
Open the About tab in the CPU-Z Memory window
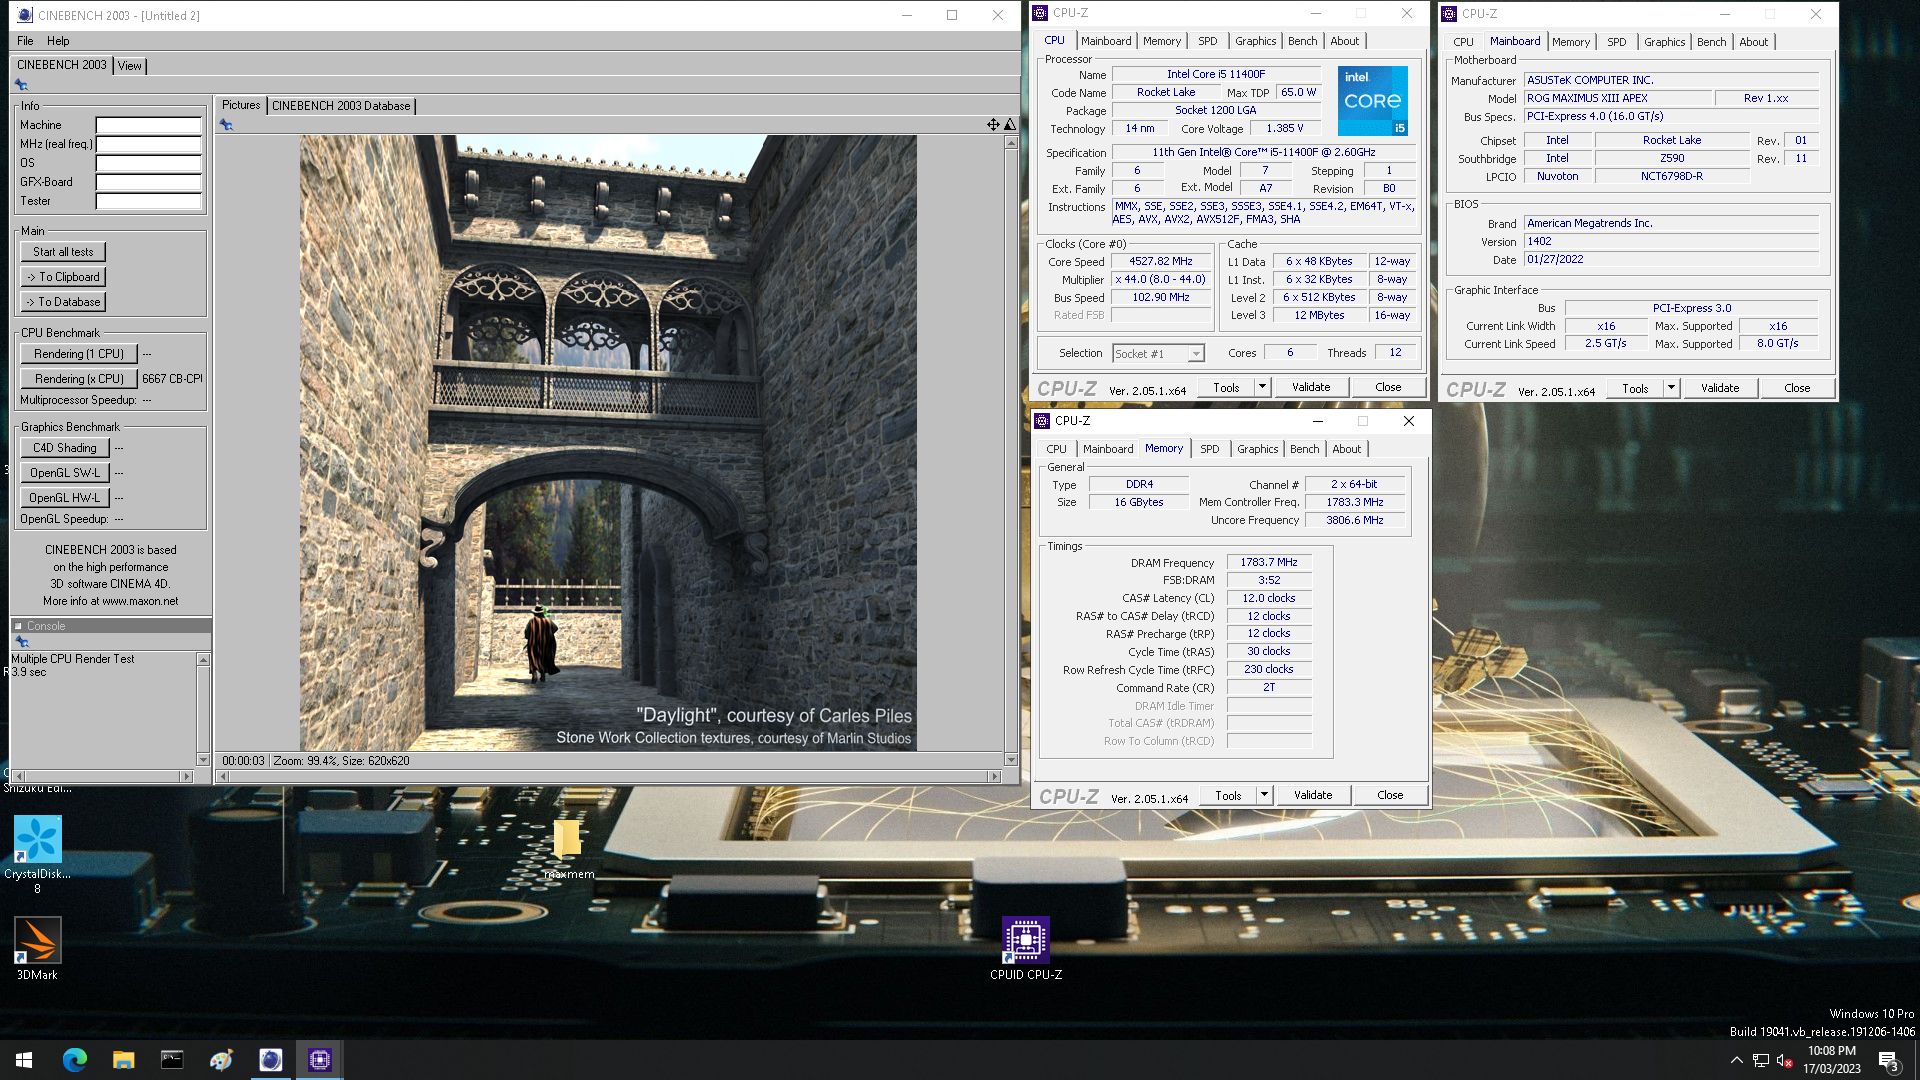(x=1346, y=449)
